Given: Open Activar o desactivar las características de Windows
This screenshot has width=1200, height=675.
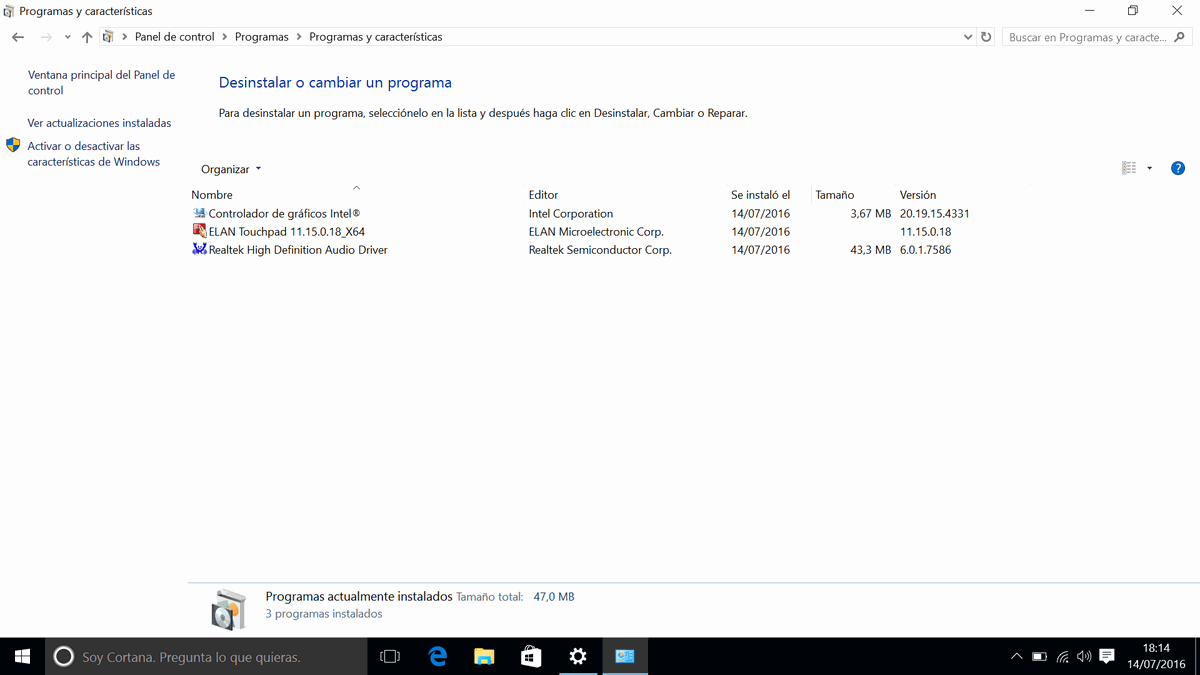Looking at the screenshot, I should coord(93,153).
